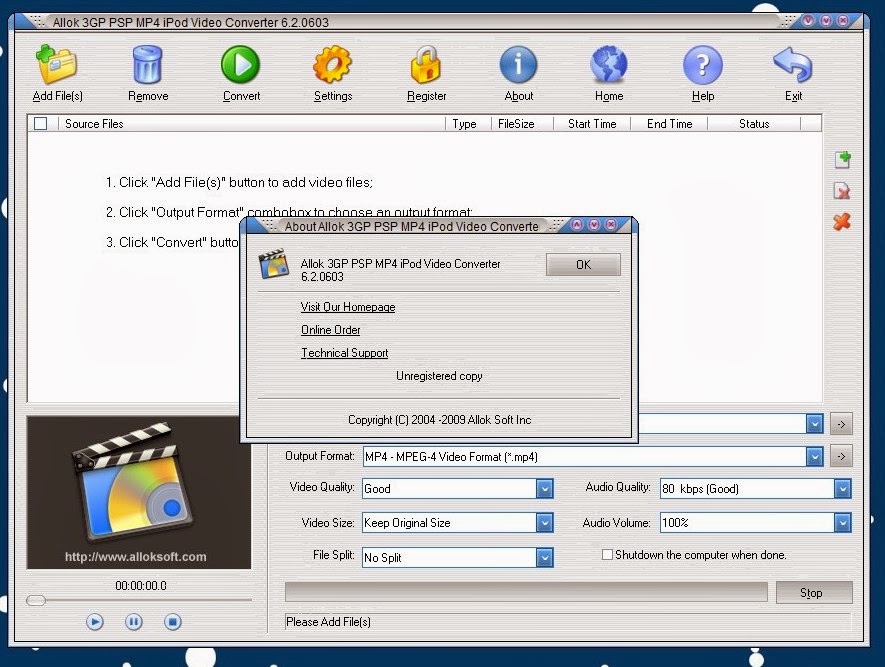Viewport: 885px width, 667px height.
Task: Click the End Time column header
Action: point(669,124)
